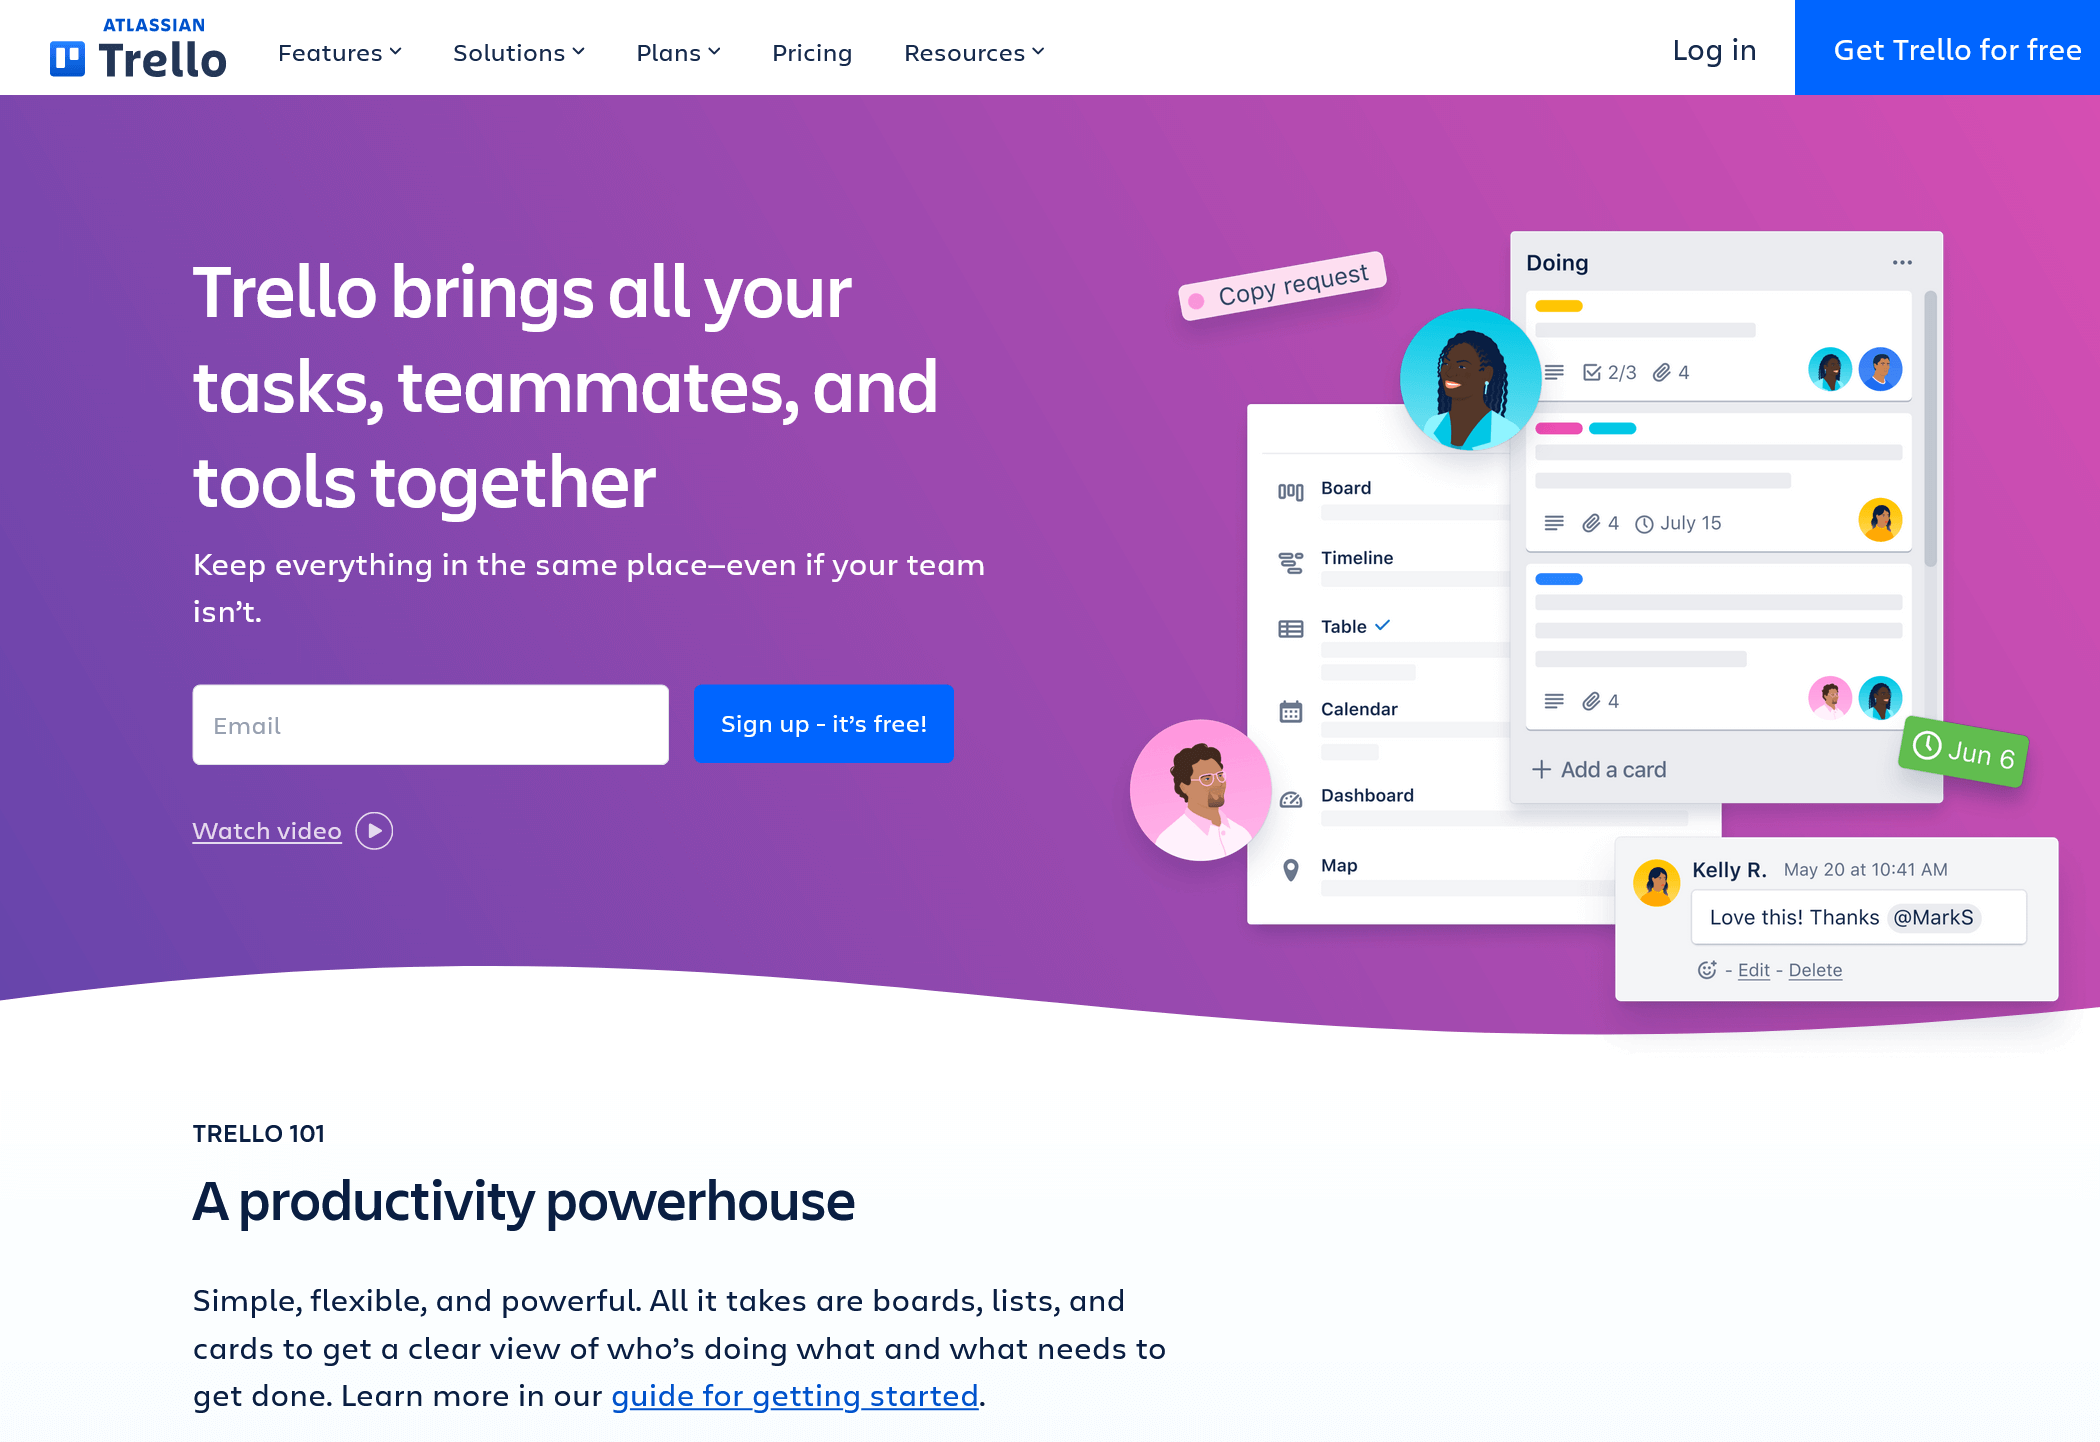2100x1442 pixels.
Task: Click the Dashboard view icon
Action: [1289, 793]
